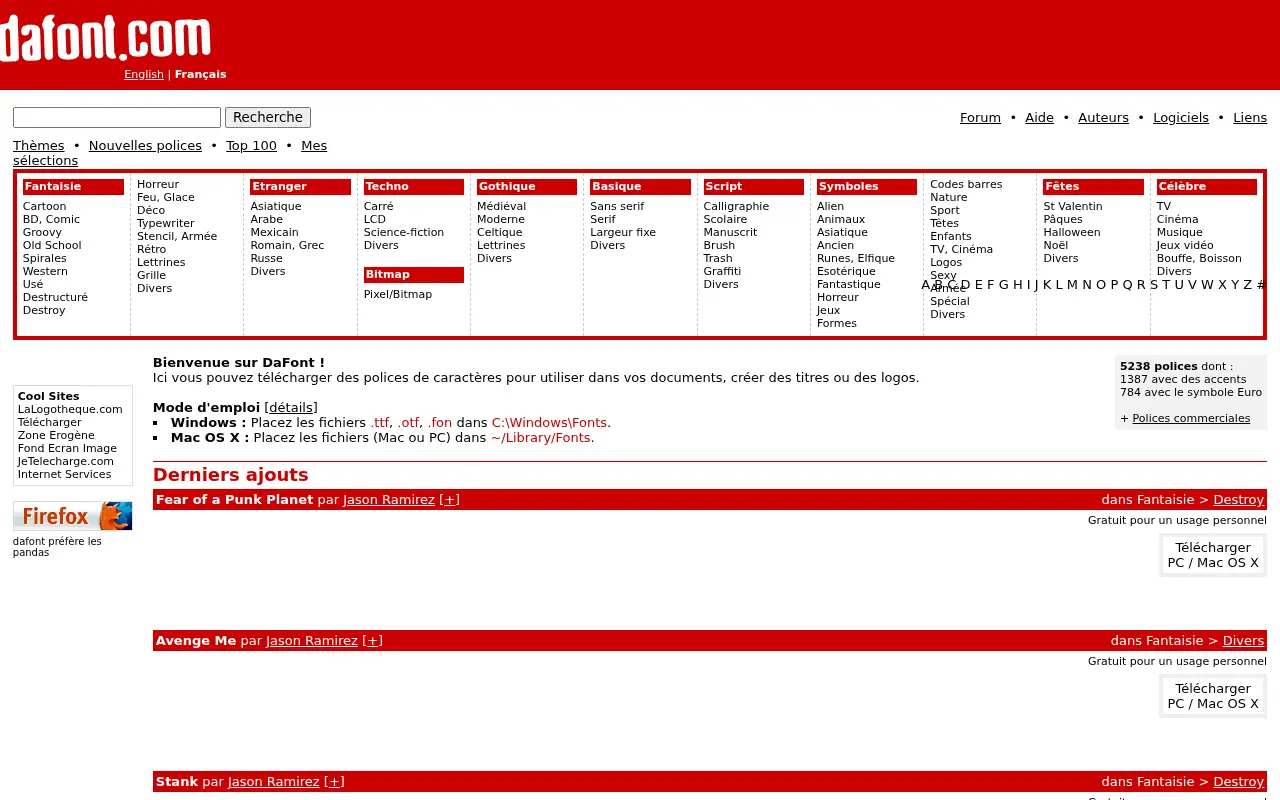The image size is (1280, 800).
Task: Open the Codes barres category
Action: pos(966,184)
